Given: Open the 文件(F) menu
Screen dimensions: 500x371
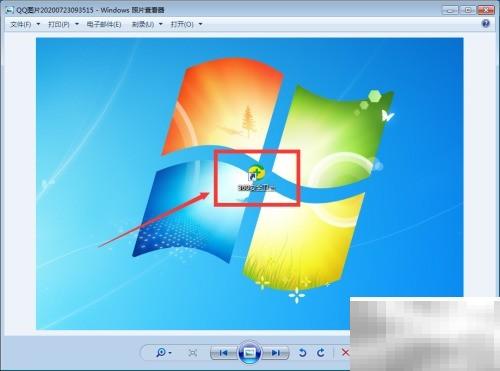Looking at the screenshot, I should pyautogui.click(x=21, y=24).
